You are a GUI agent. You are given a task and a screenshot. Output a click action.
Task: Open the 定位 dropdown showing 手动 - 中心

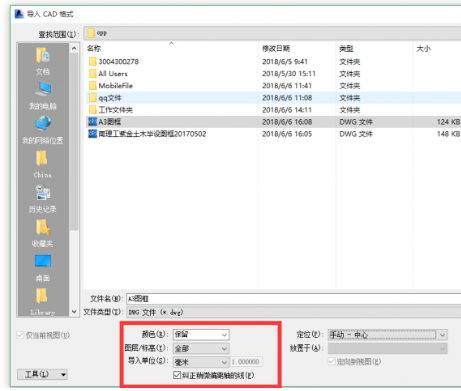point(388,334)
